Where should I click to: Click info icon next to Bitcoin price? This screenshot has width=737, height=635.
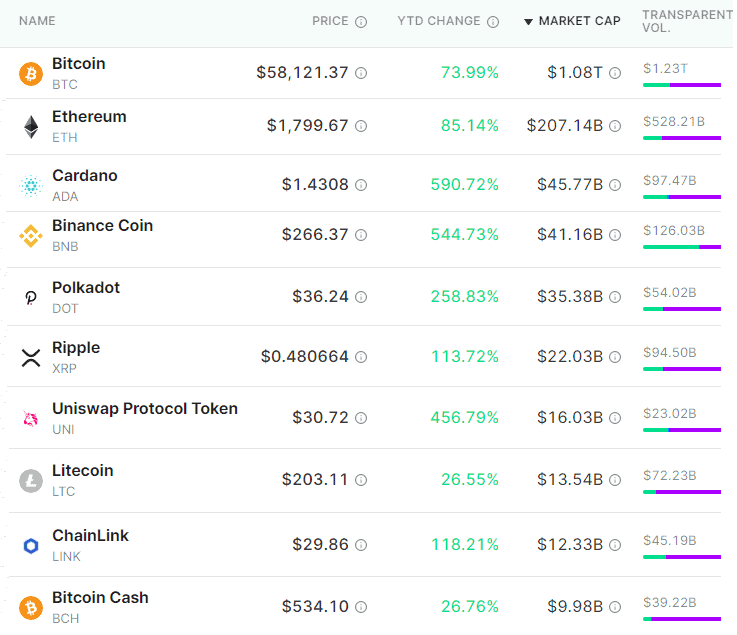361,73
